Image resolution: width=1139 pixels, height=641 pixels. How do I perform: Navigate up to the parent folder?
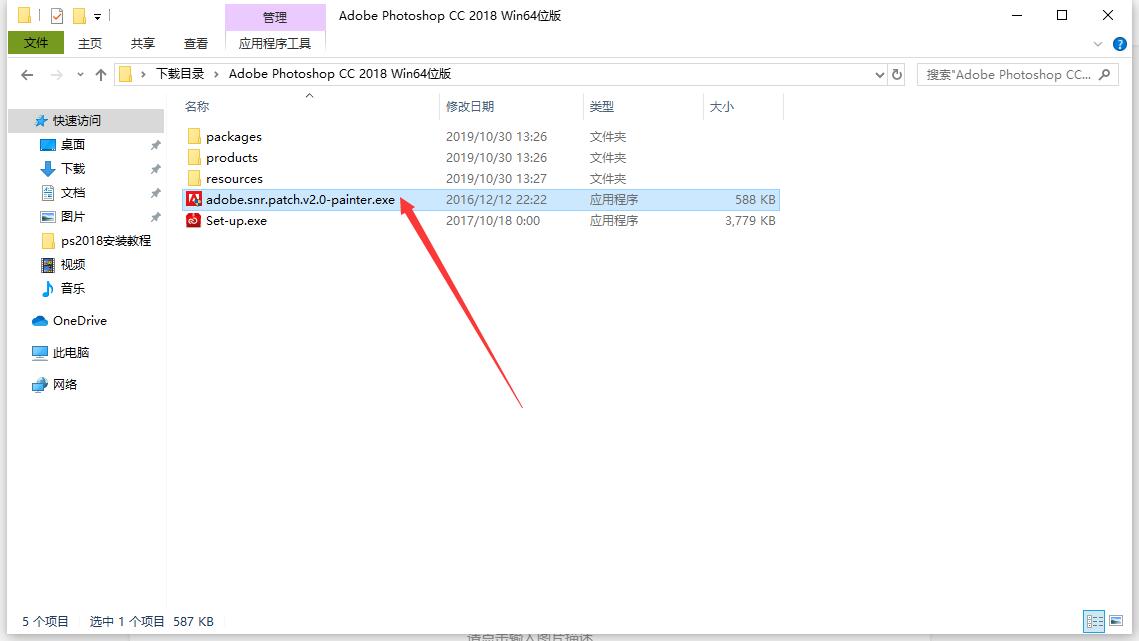(x=101, y=73)
